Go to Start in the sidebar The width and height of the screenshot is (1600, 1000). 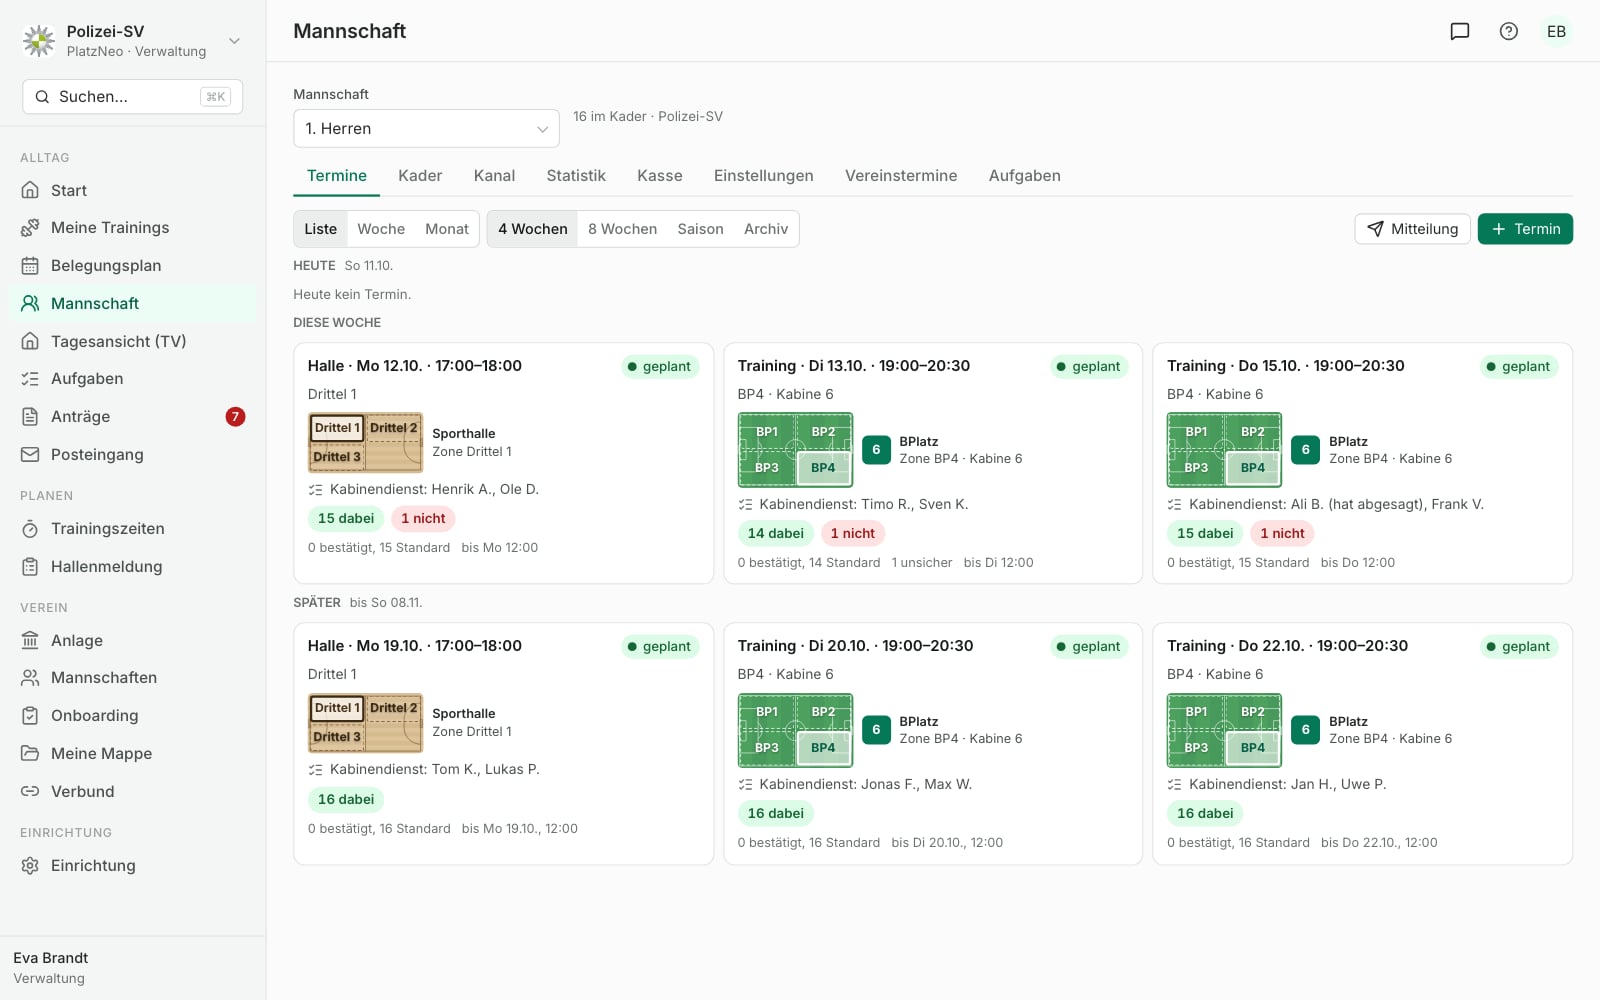tap(133, 190)
